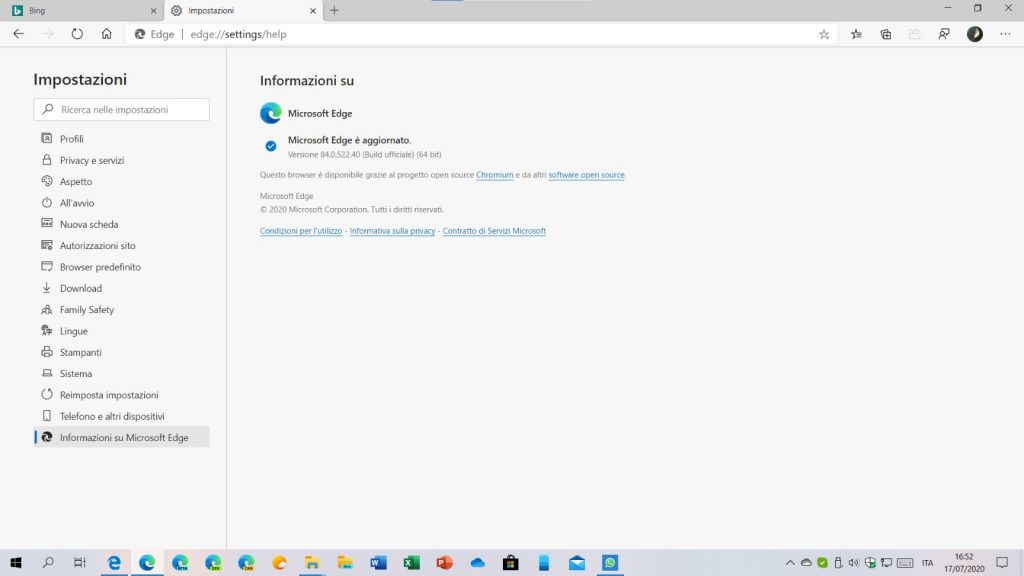Viewport: 1024px width, 576px height.
Task: Select Aspetto in the settings sidebar
Action: (75, 182)
